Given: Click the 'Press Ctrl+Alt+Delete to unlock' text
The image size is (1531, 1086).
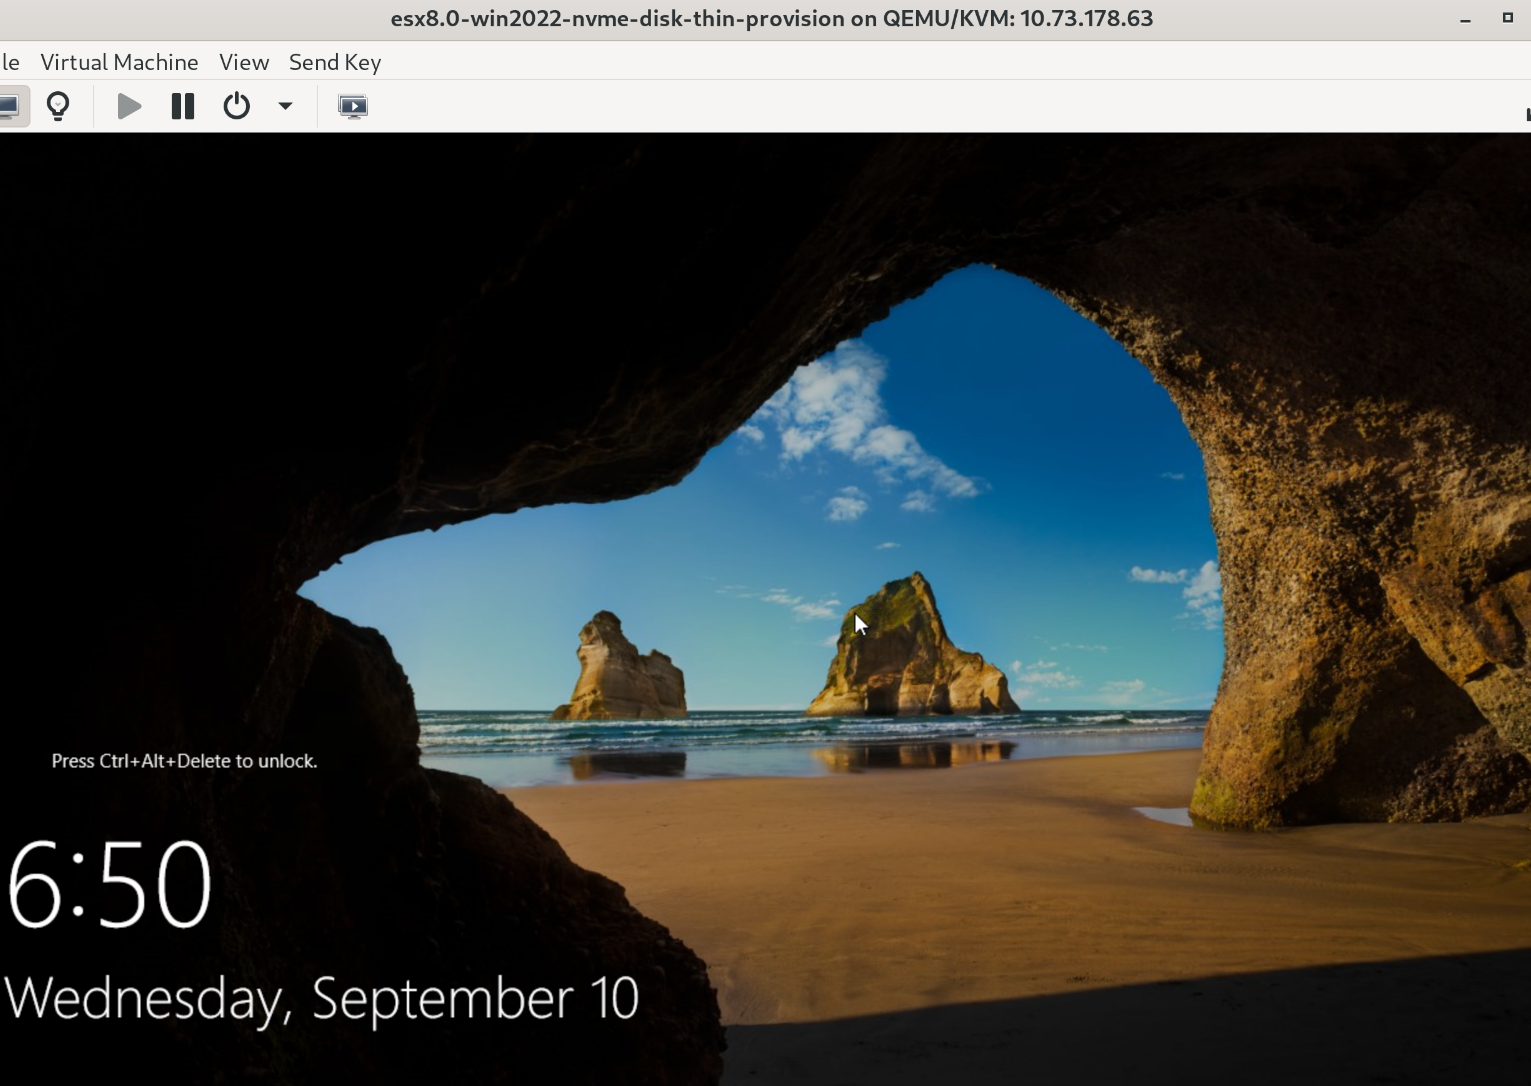Looking at the screenshot, I should click(x=184, y=761).
